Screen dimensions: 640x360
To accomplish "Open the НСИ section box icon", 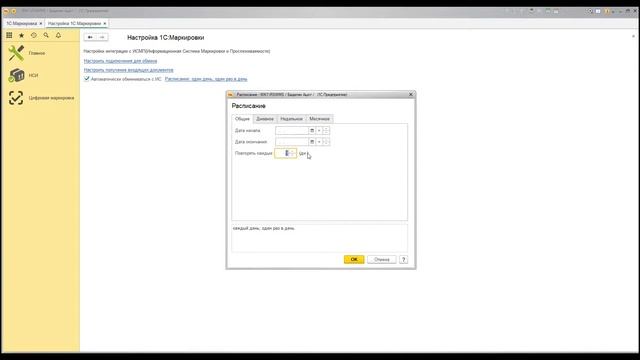I will 16,75.
